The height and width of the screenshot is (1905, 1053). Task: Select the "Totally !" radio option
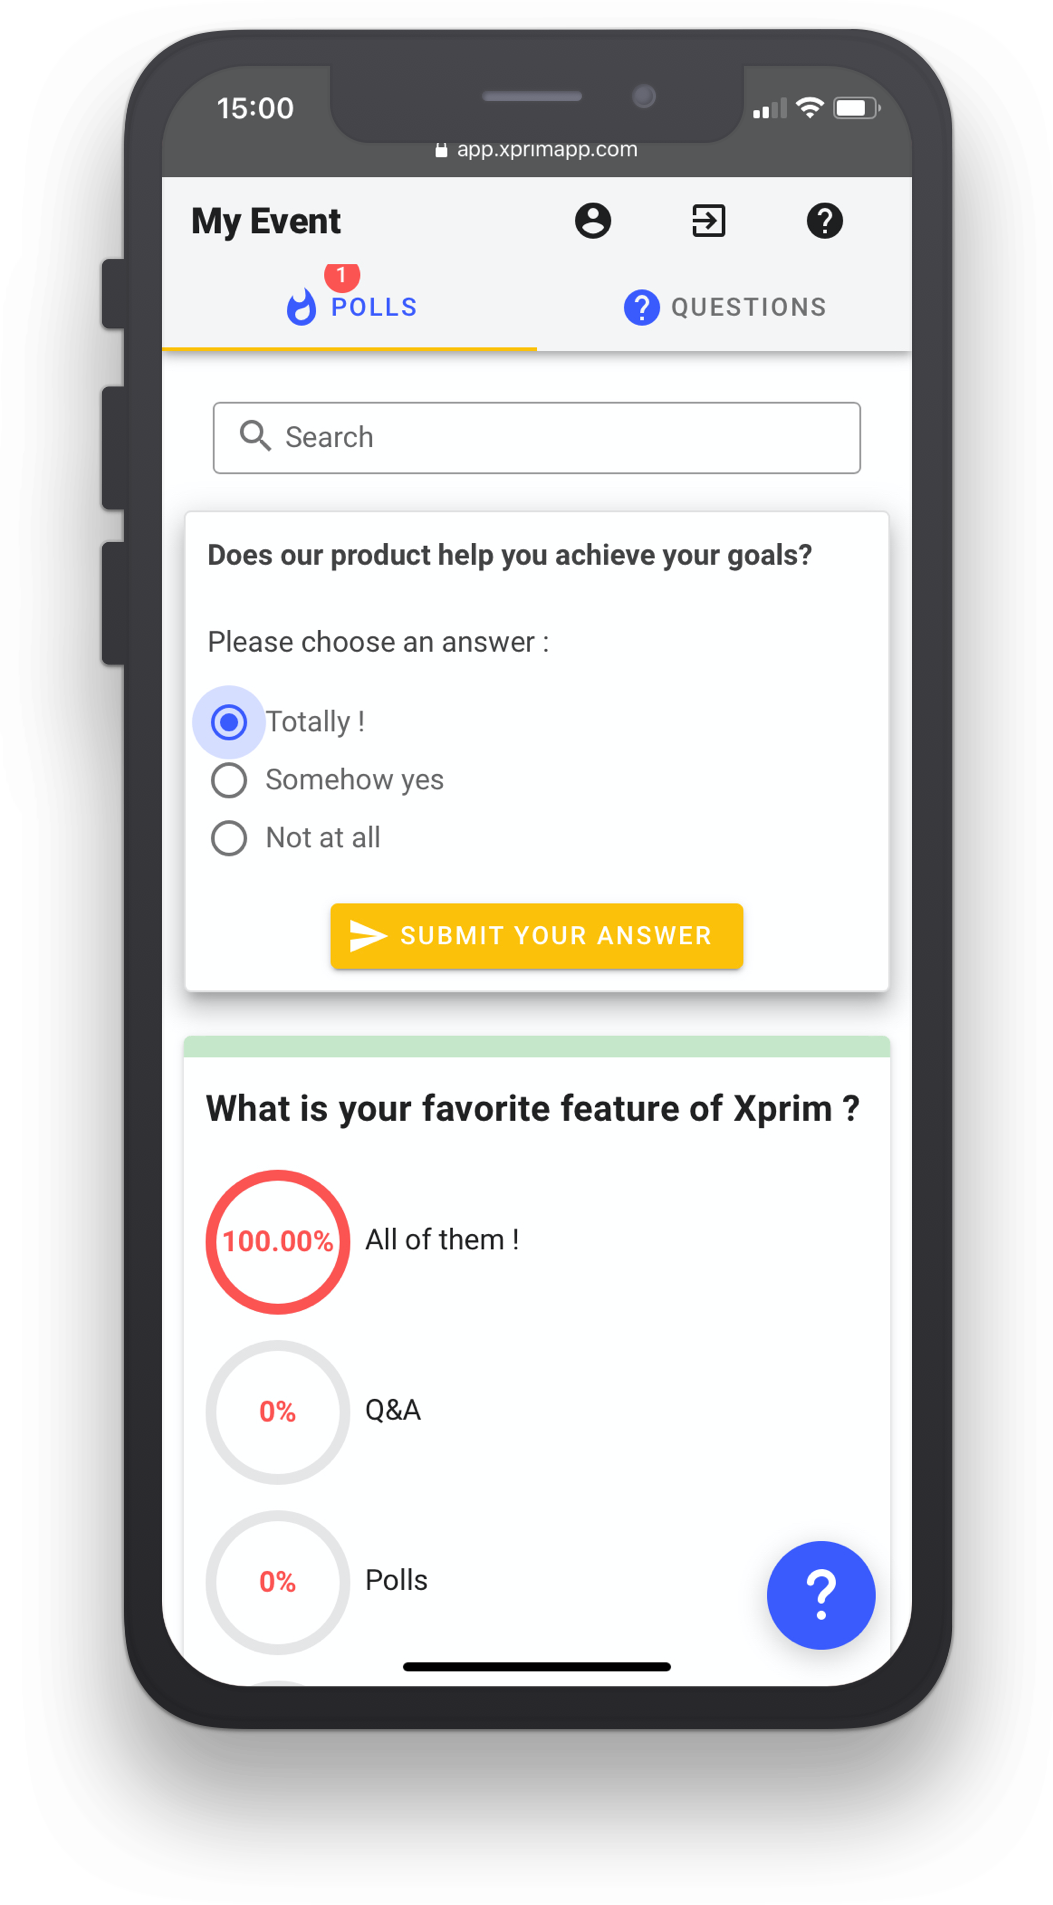[x=229, y=722]
